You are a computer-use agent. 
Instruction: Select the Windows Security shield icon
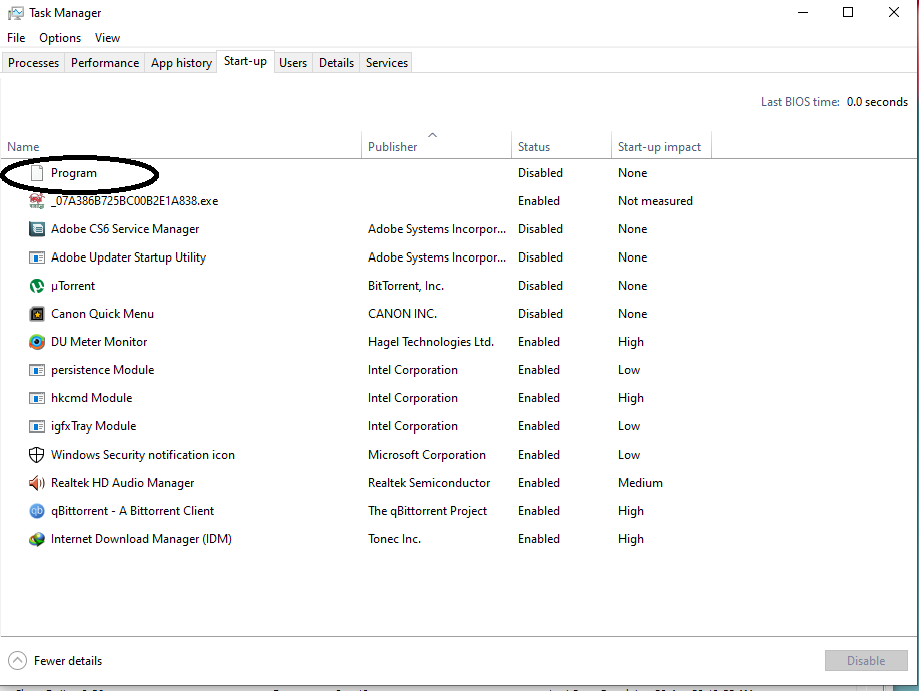[37, 455]
